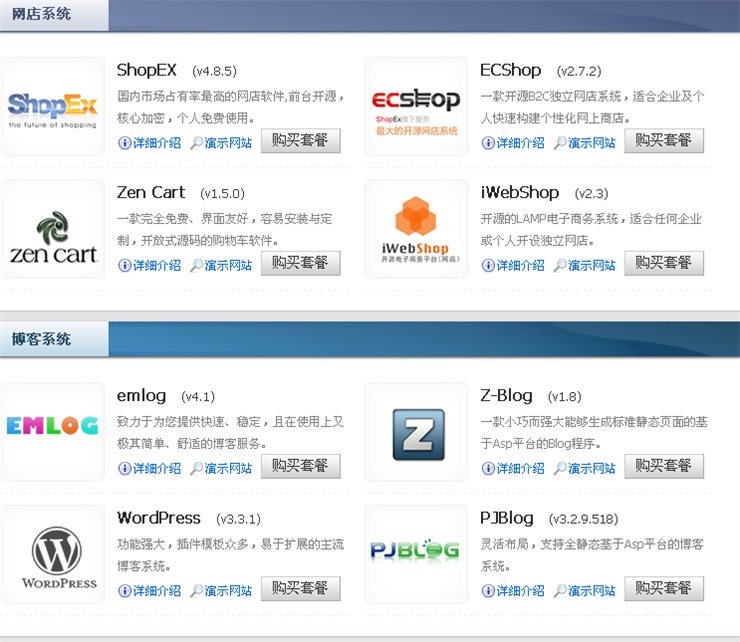
Task: Click the EMLOG colorful logo
Action: (53, 428)
